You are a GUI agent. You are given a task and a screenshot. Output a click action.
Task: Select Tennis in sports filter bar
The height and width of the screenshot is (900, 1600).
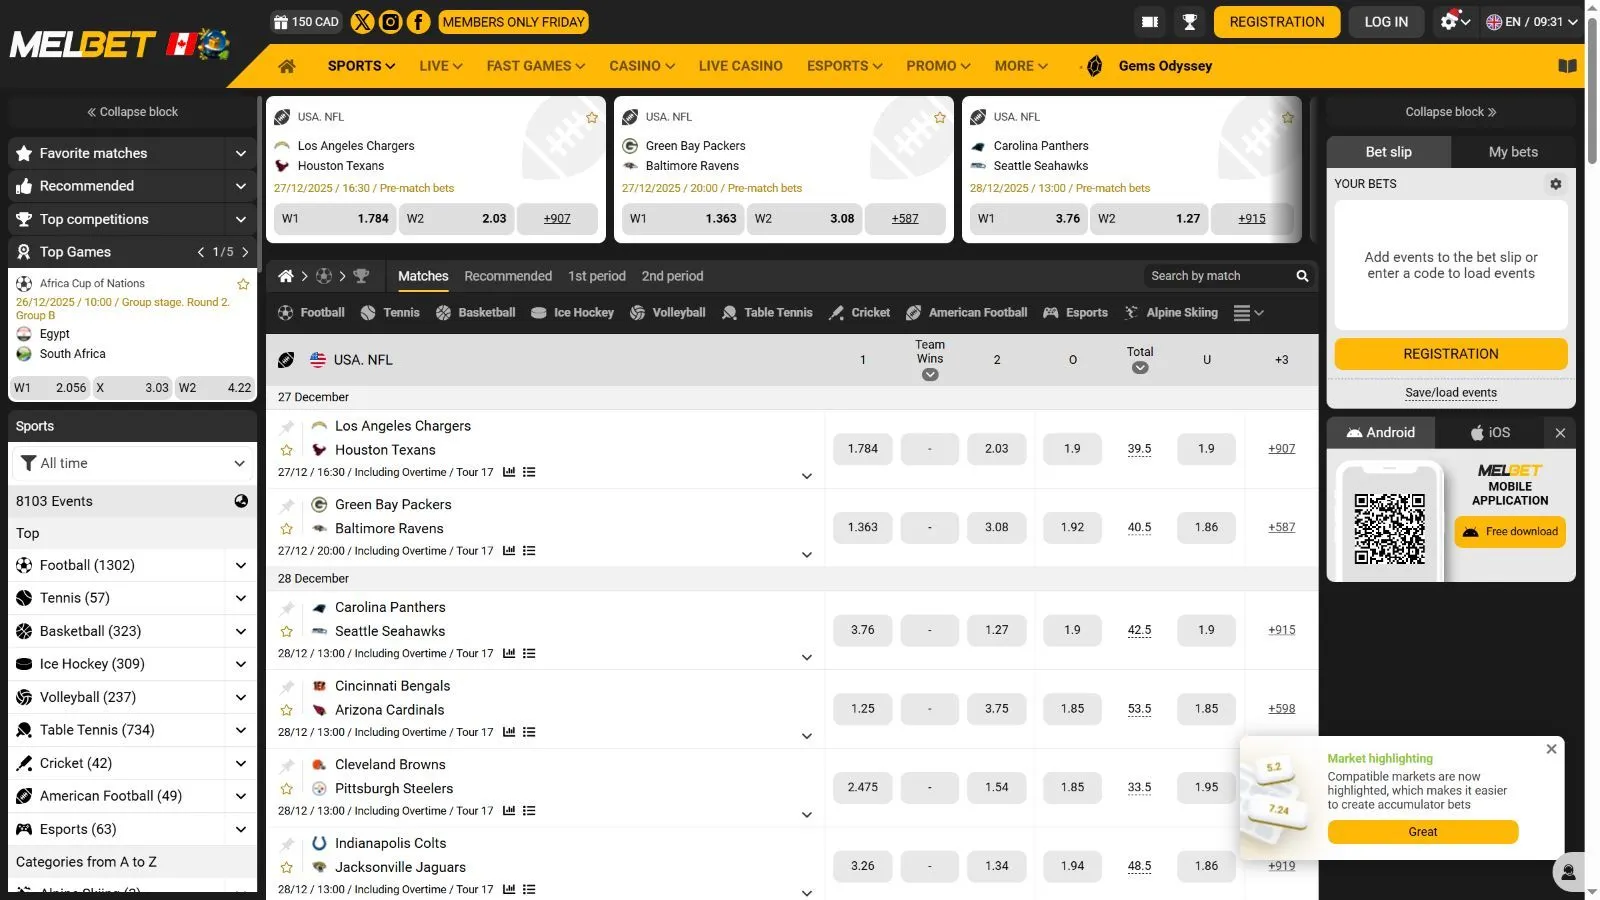click(x=390, y=313)
